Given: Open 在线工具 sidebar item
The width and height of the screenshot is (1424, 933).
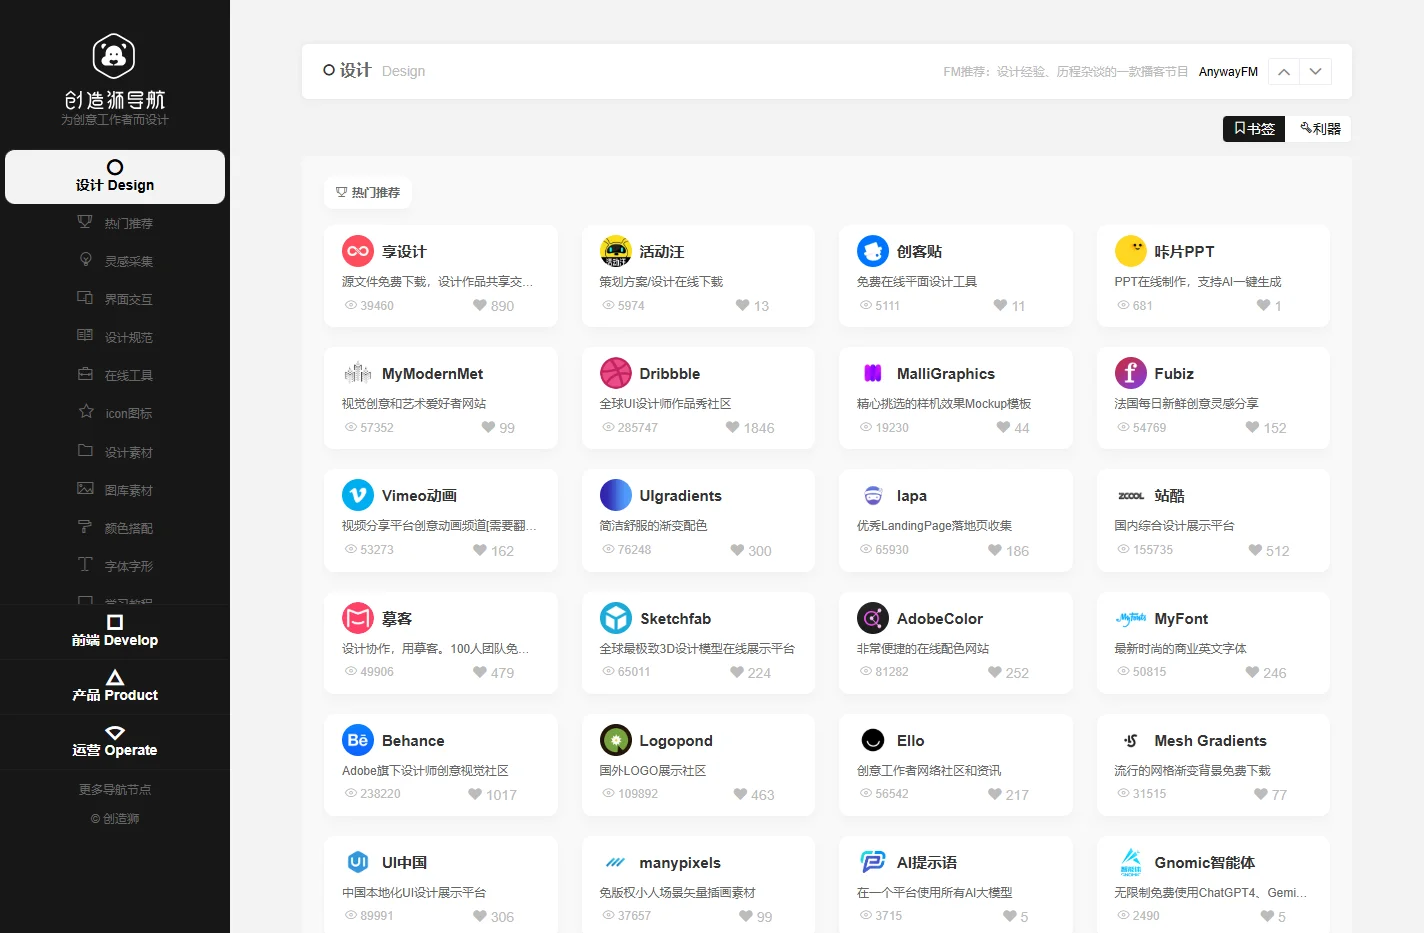Looking at the screenshot, I should point(115,375).
